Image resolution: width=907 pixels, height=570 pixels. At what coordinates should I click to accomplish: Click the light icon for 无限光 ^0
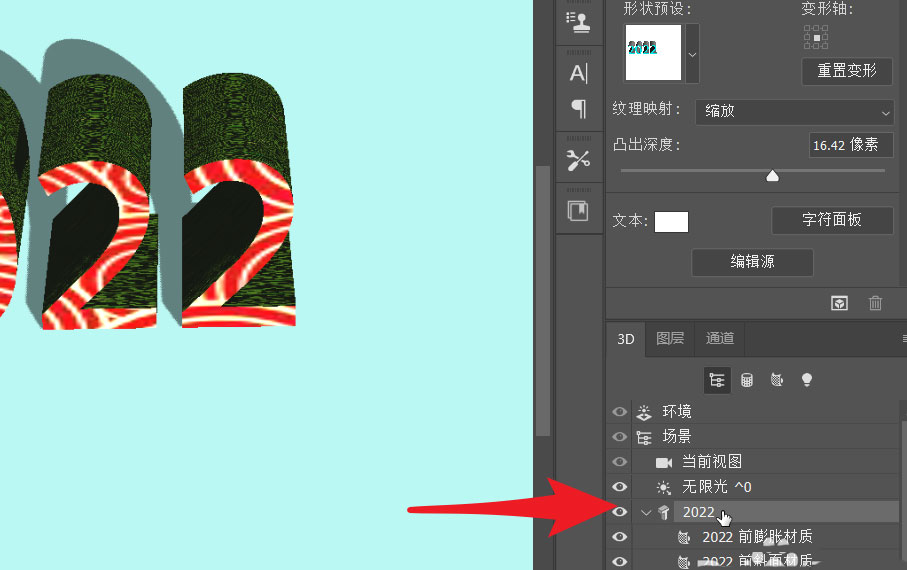tap(663, 487)
